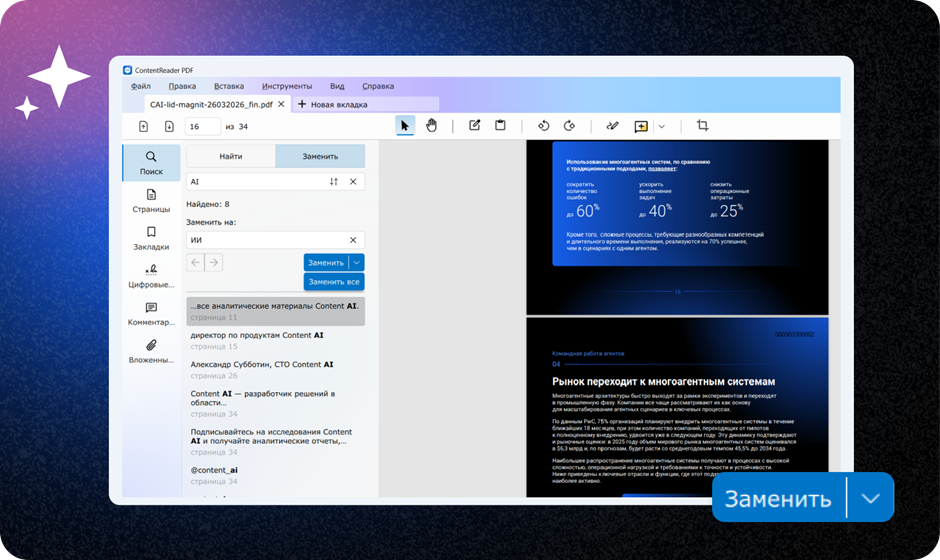Open the Файл menu
The height and width of the screenshot is (560, 940).
pyautogui.click(x=141, y=86)
